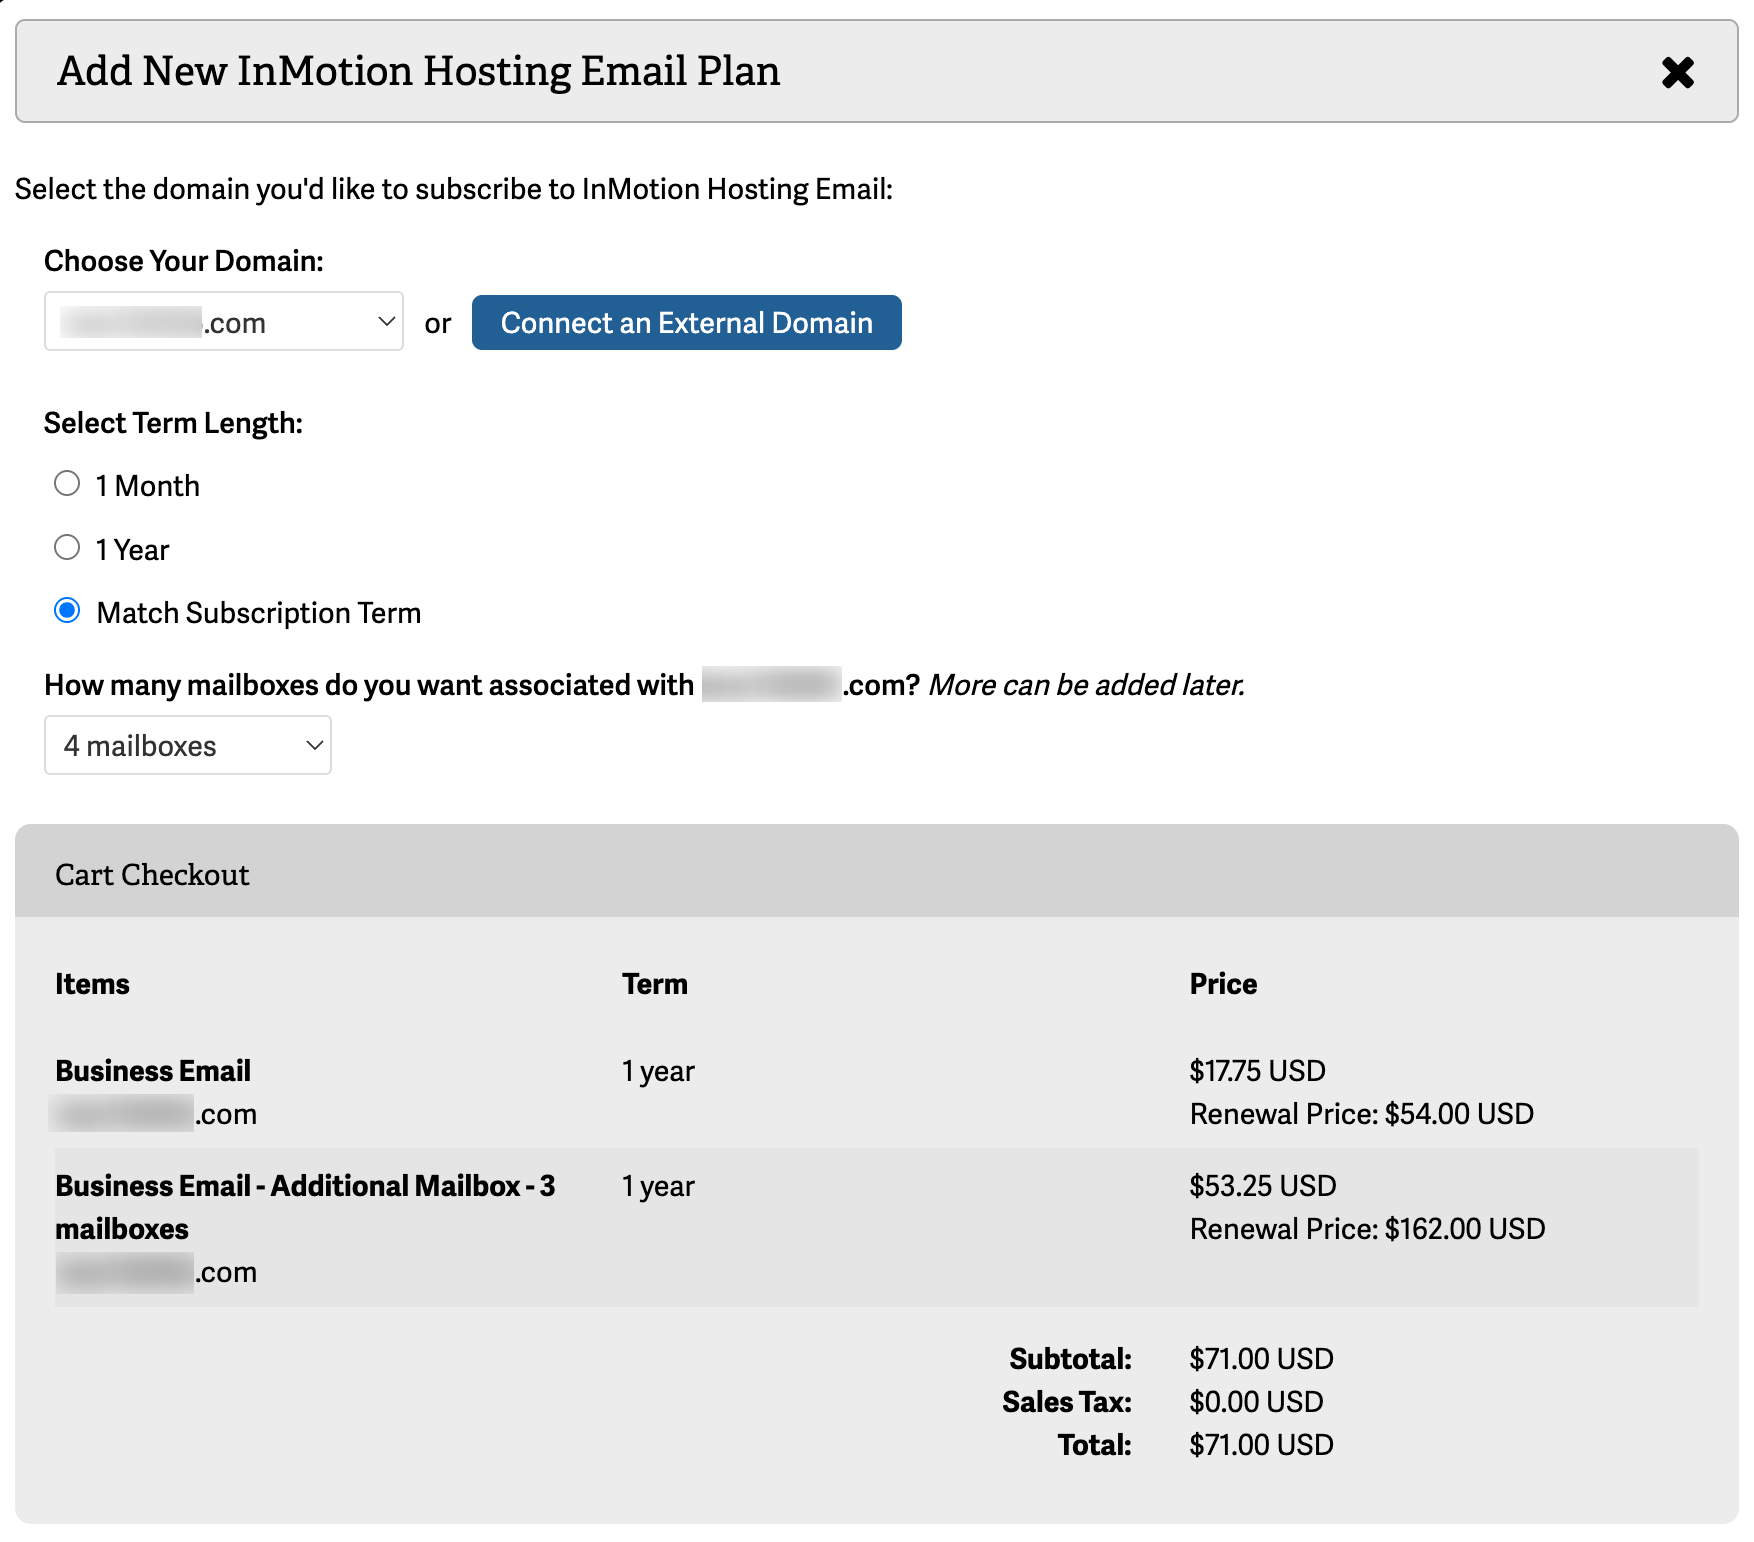Select Match Subscription Term radio button

67,611
